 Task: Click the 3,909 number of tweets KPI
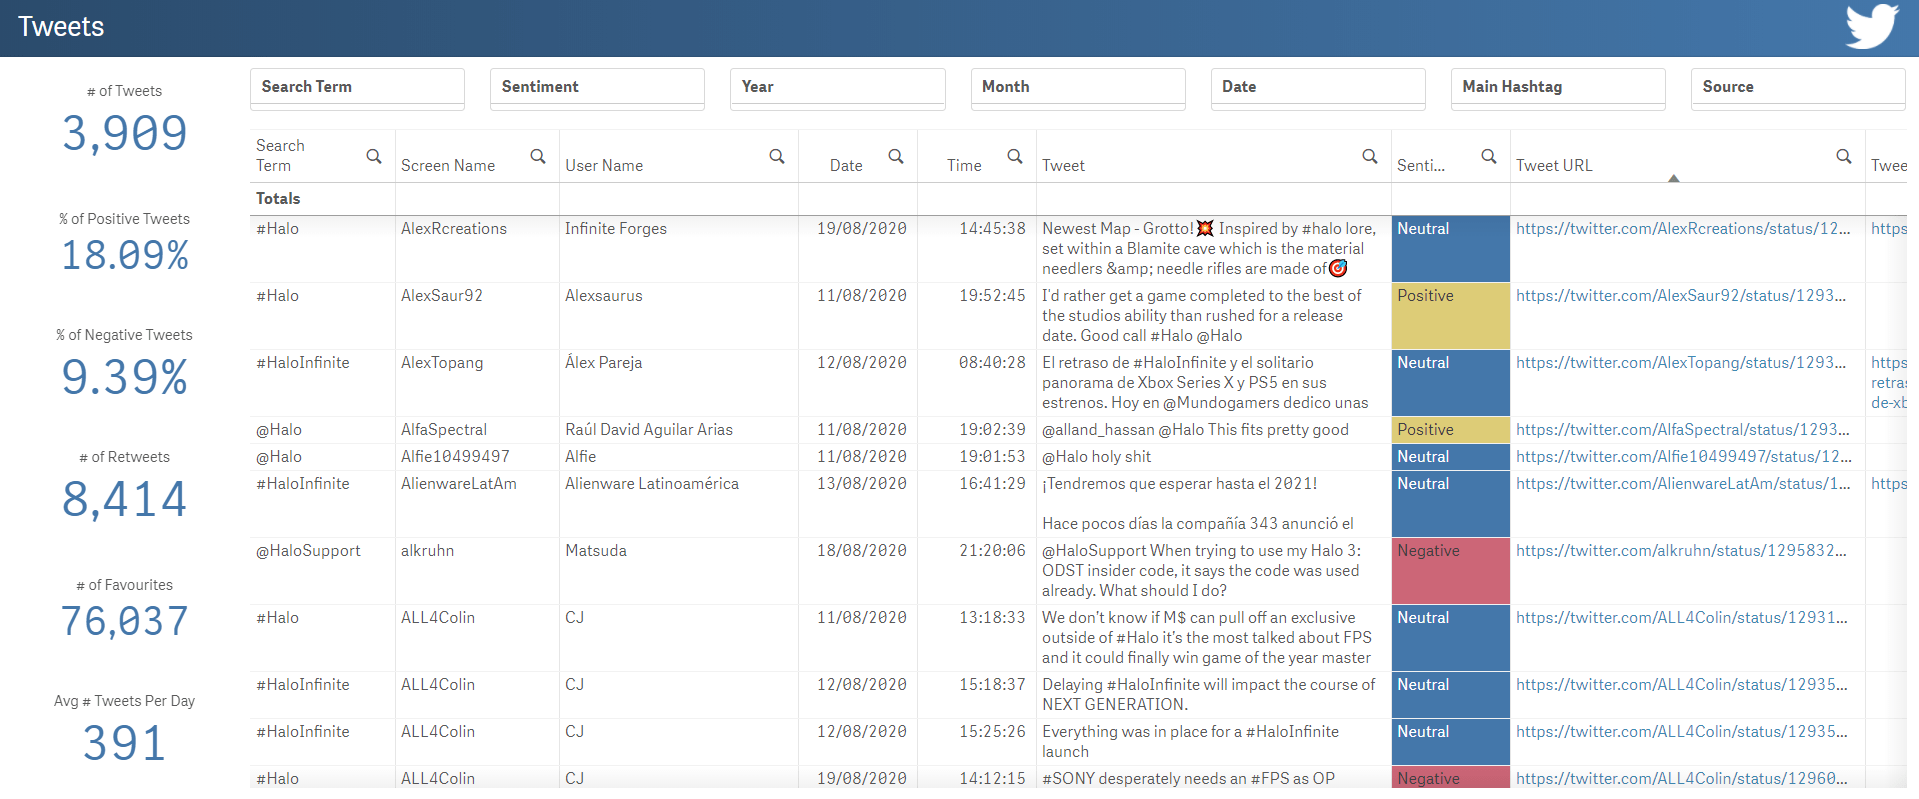125,133
